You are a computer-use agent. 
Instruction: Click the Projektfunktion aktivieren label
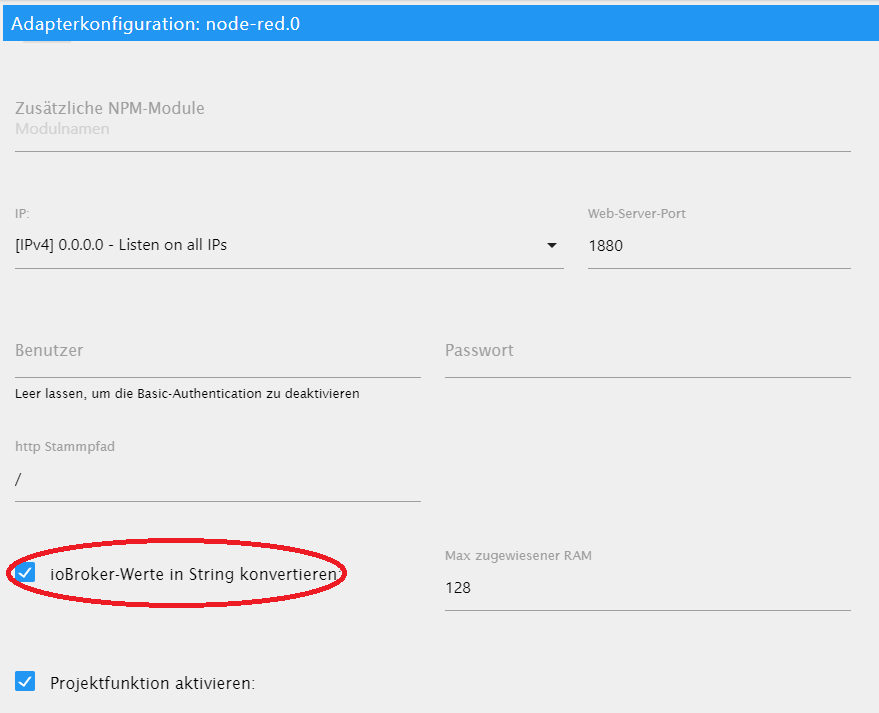point(152,683)
